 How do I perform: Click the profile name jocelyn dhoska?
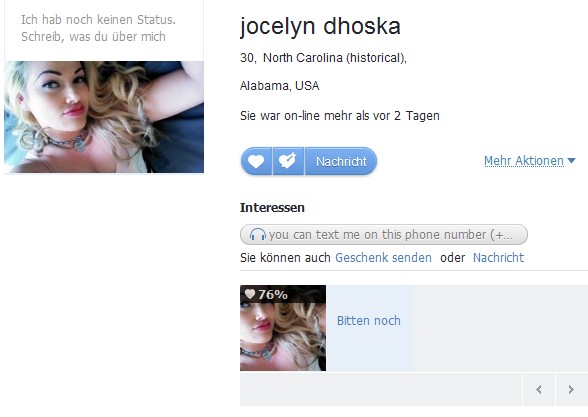320,26
